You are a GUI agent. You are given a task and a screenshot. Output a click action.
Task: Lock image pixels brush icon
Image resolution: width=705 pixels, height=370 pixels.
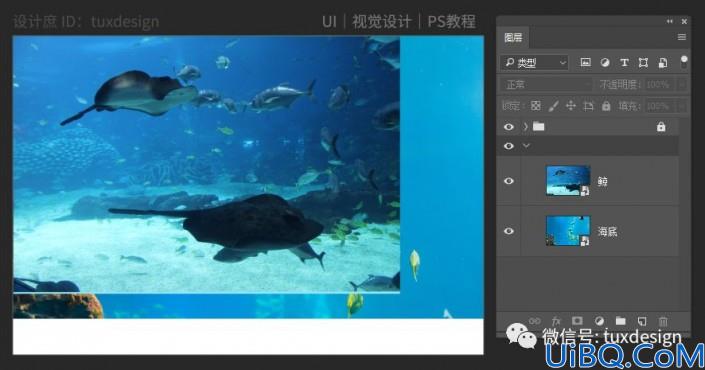pyautogui.click(x=553, y=106)
